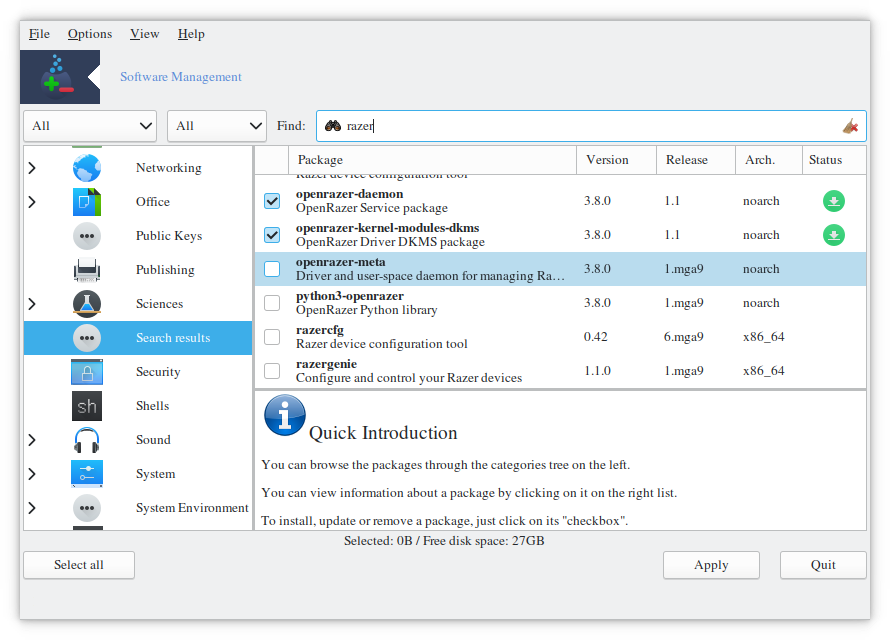Click the Quit button
890x640 pixels.
823,565
